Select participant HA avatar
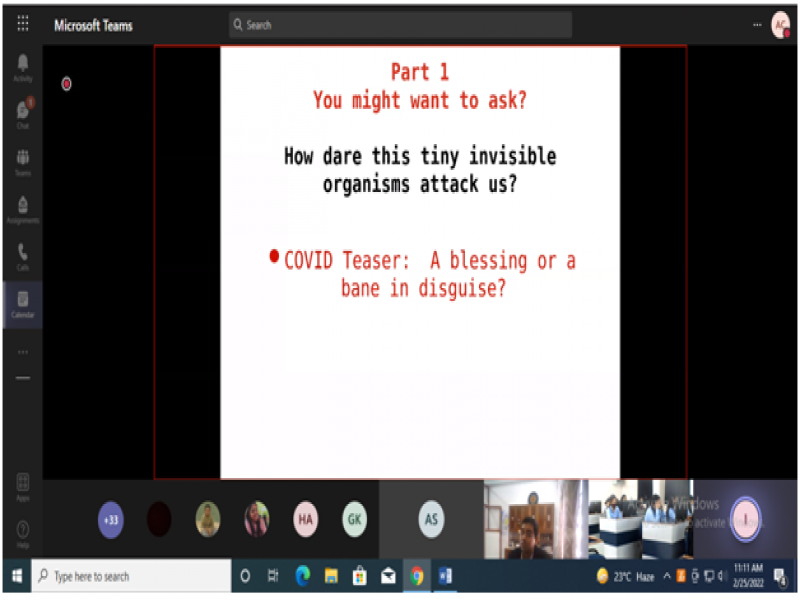800x600 pixels. point(305,519)
